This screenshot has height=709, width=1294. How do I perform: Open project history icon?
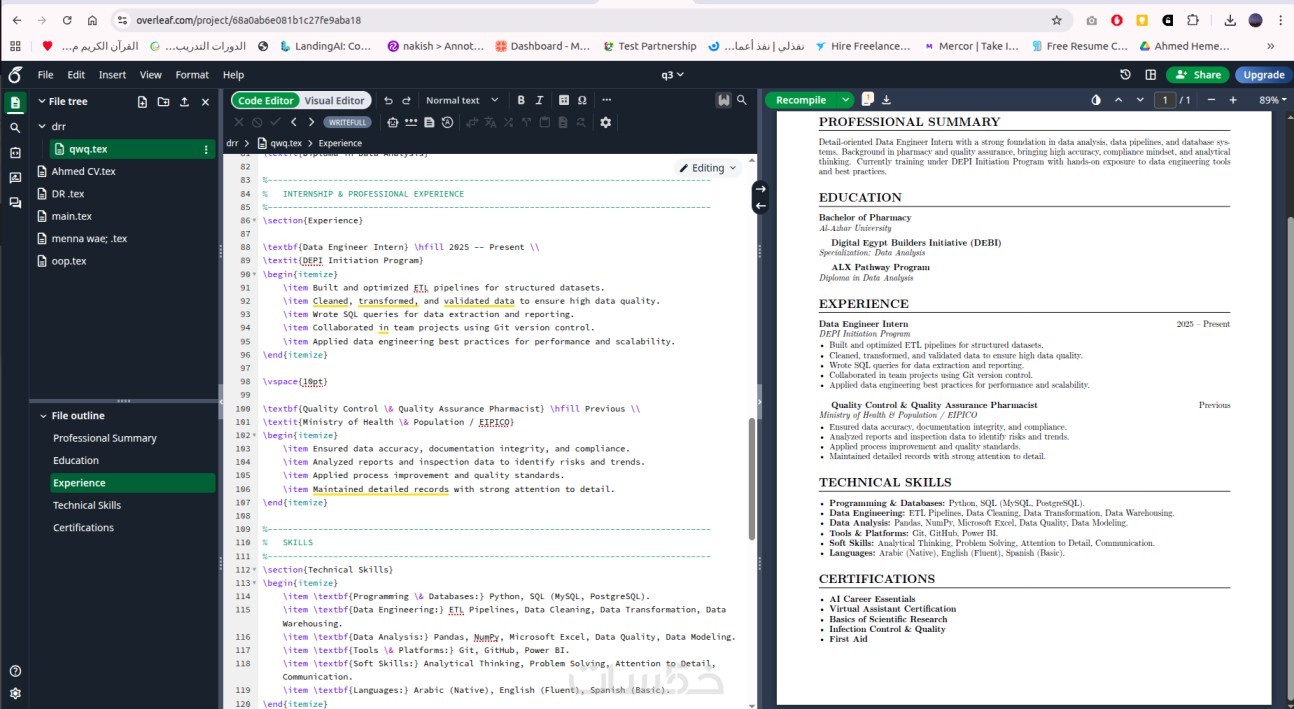(1125, 75)
